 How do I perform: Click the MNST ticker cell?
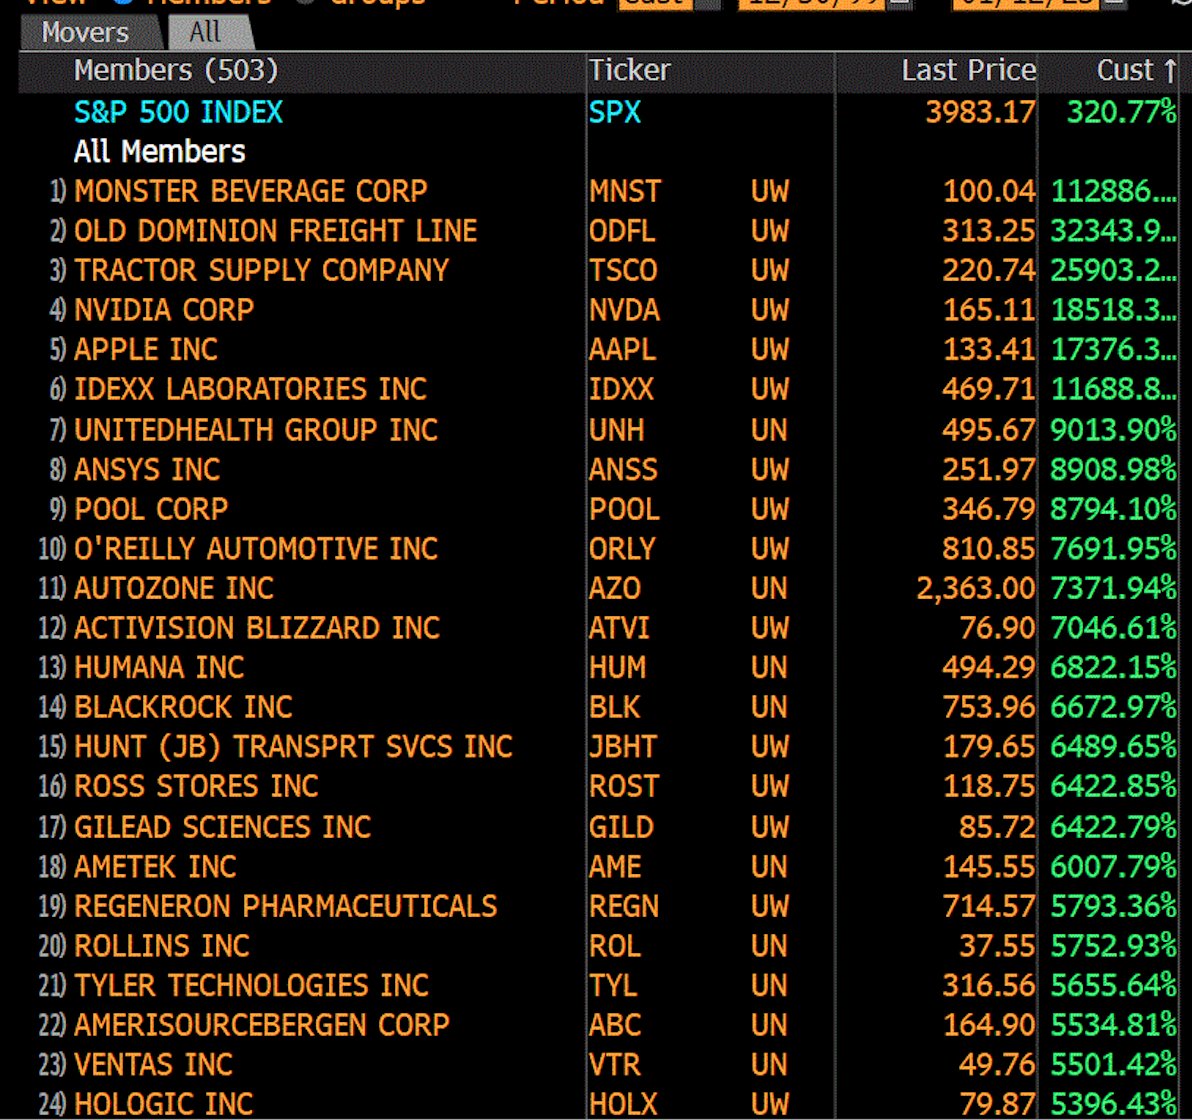625,192
